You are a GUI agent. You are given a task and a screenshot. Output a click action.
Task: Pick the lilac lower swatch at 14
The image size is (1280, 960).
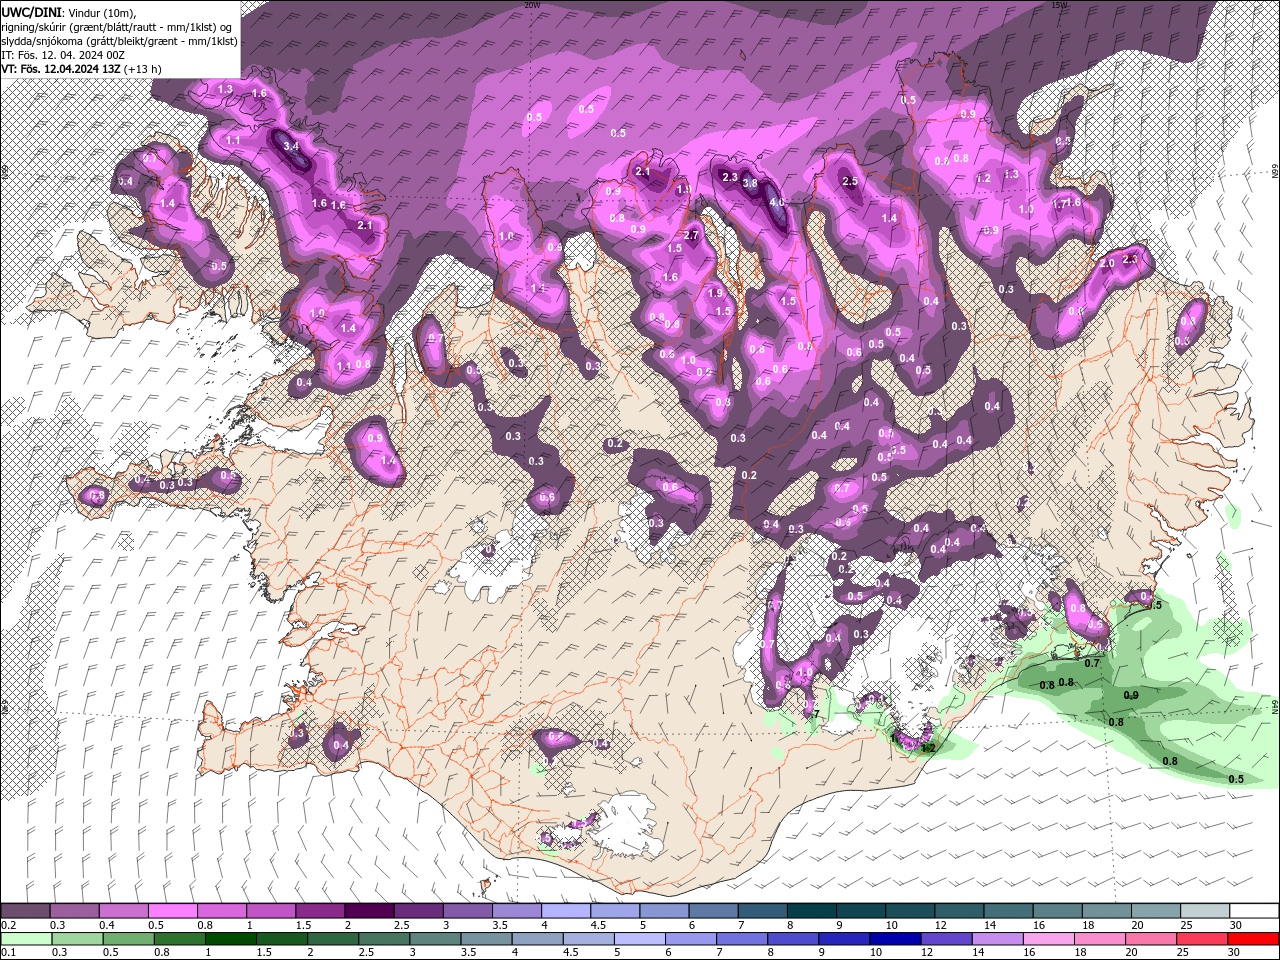[996, 939]
